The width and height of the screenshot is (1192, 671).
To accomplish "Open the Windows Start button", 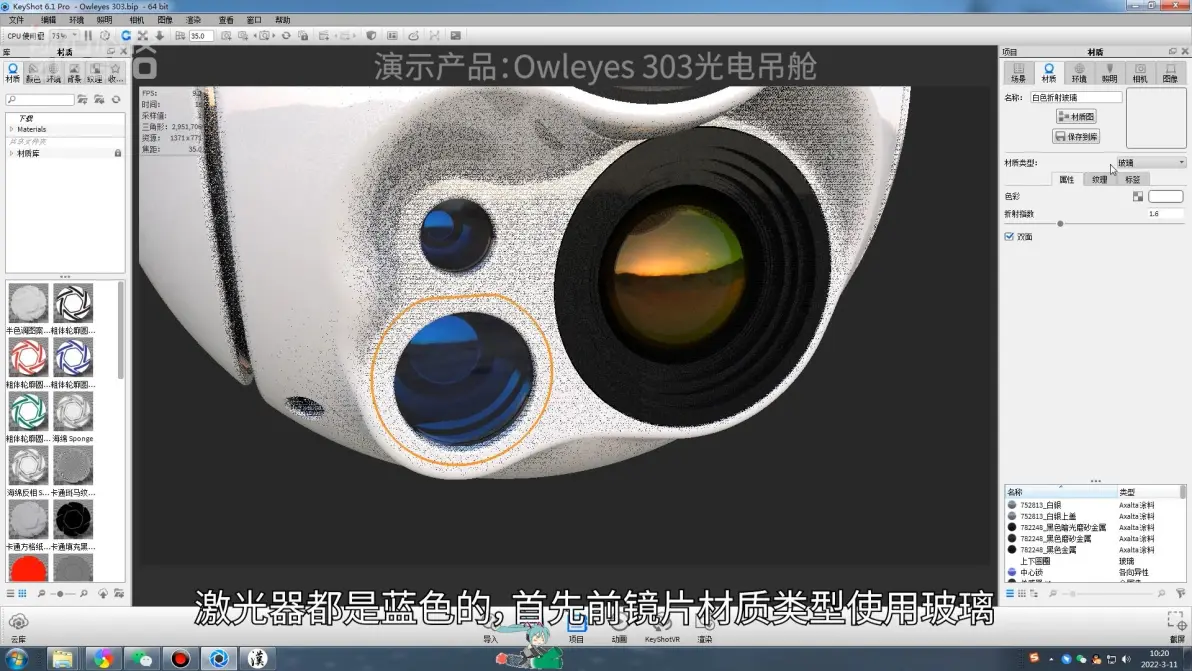I will click(16, 658).
